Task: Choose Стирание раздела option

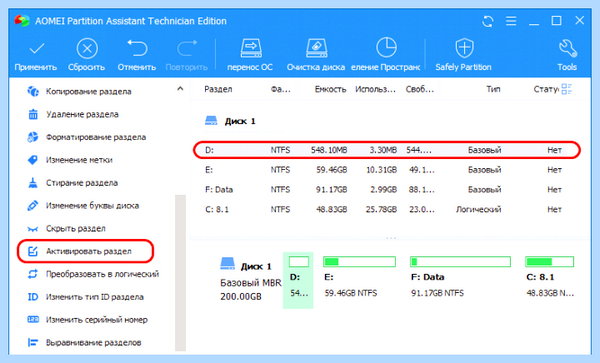Action: tap(82, 183)
